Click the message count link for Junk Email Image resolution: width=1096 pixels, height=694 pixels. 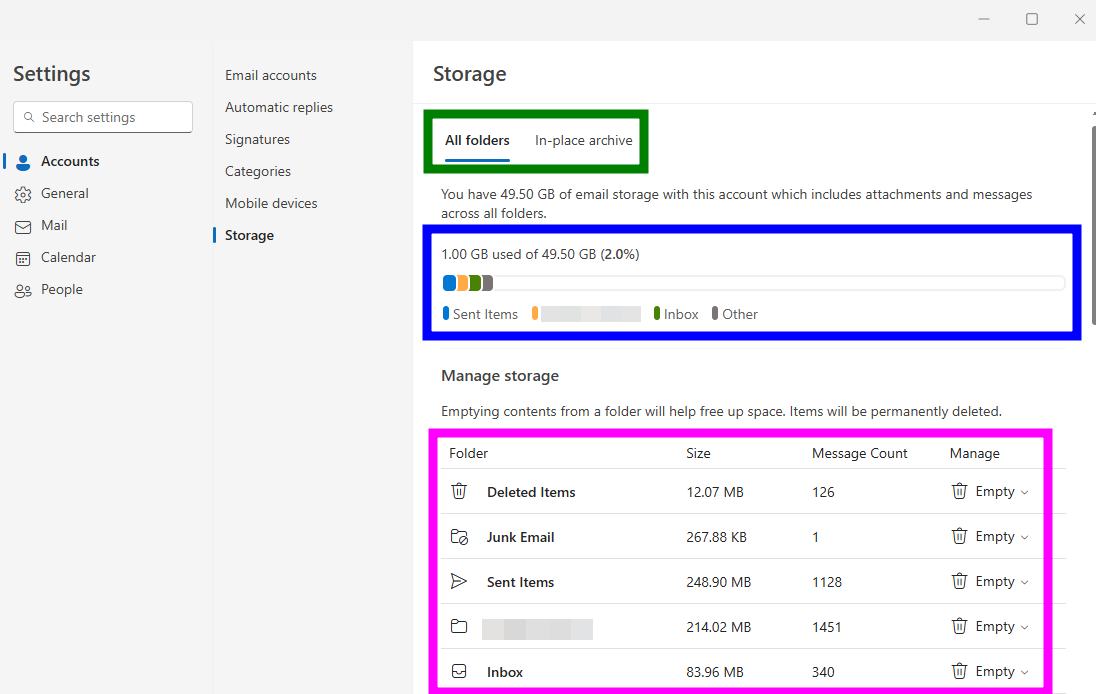click(x=815, y=536)
